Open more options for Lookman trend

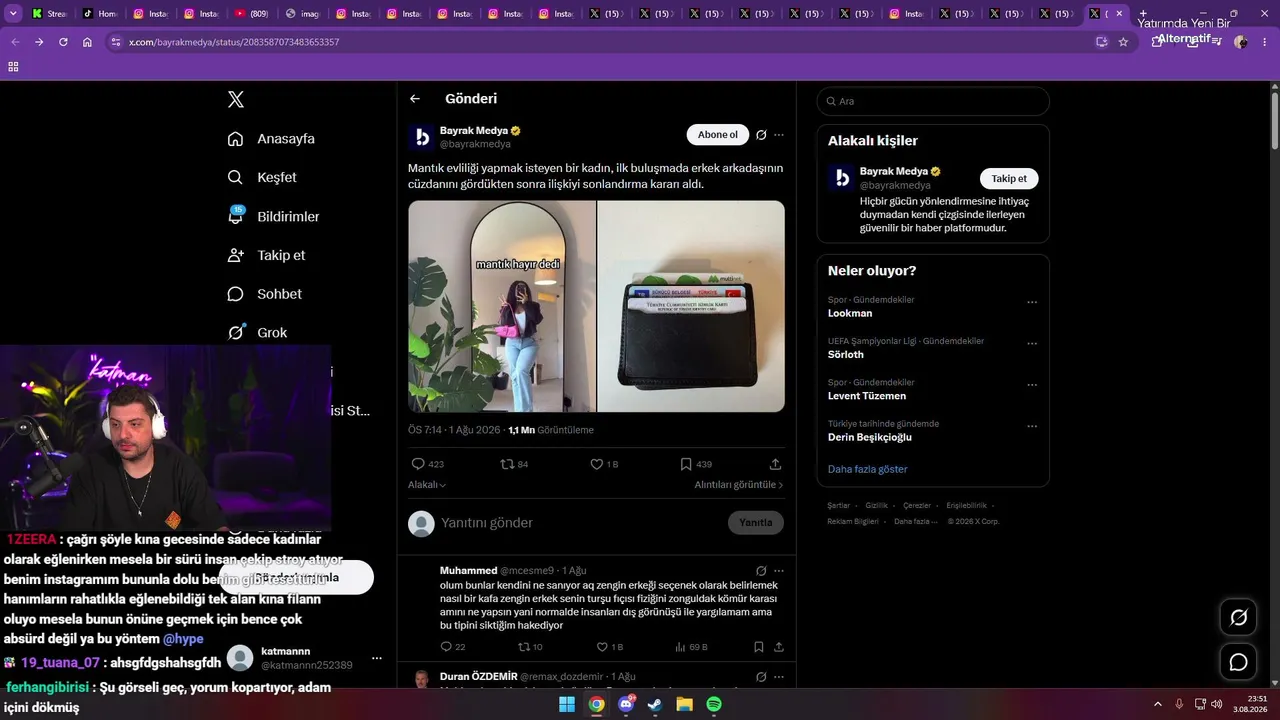(x=1032, y=302)
